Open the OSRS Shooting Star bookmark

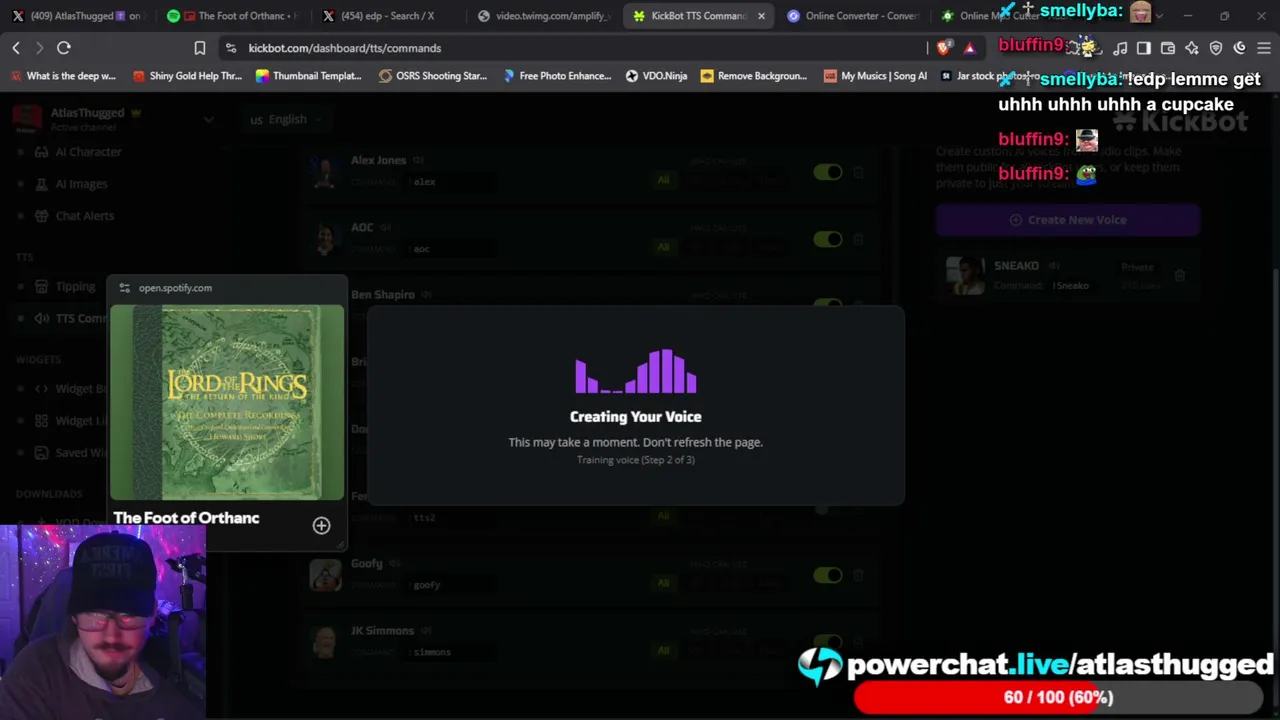click(x=432, y=76)
